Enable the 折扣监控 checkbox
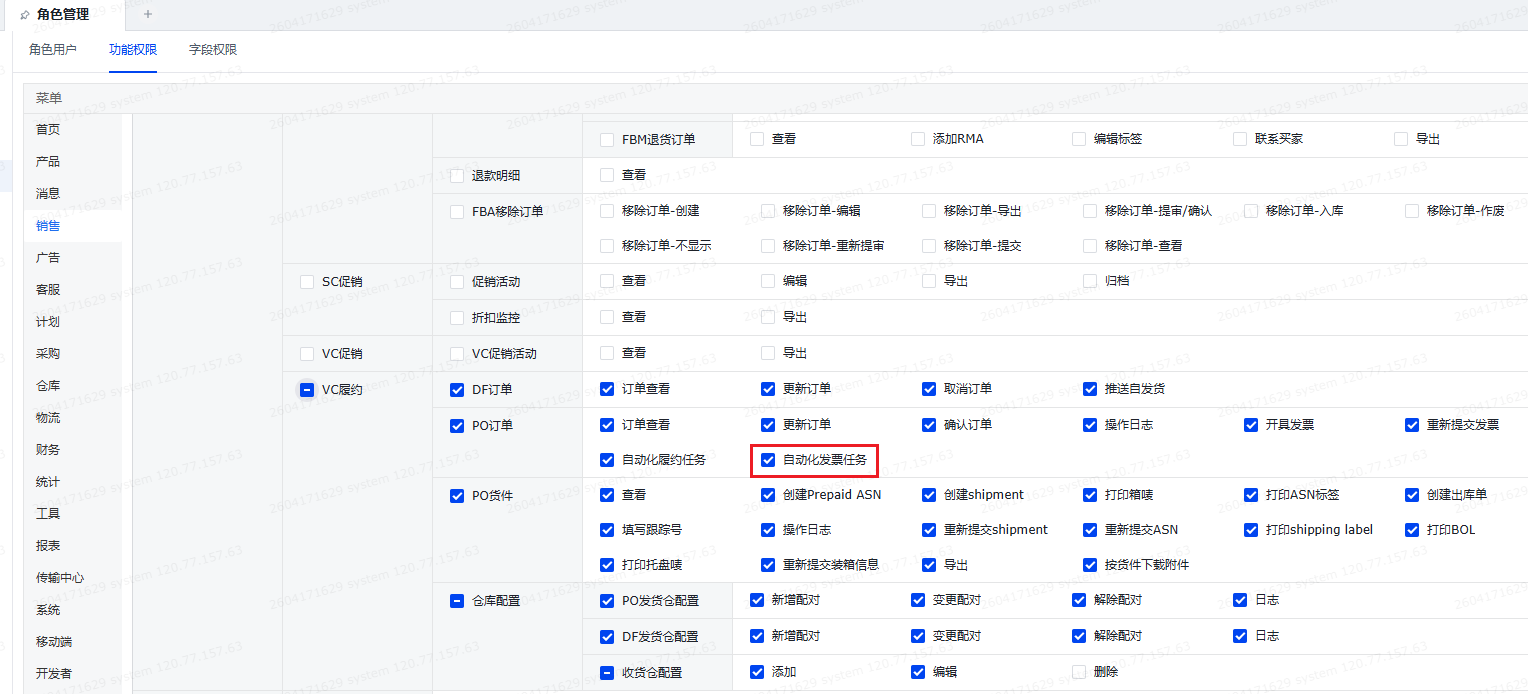The height and width of the screenshot is (694, 1528). pos(457,318)
